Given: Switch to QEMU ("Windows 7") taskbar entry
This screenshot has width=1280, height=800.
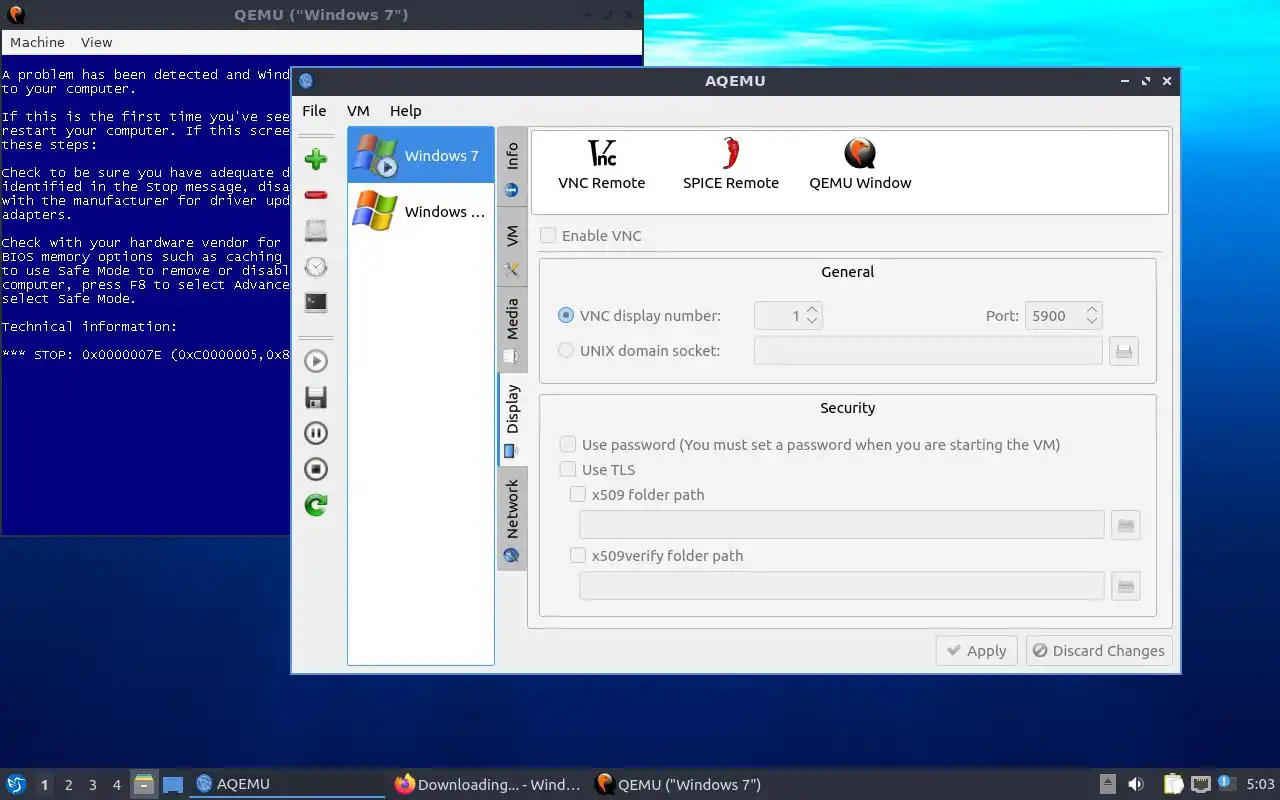Looking at the screenshot, I should 688,784.
